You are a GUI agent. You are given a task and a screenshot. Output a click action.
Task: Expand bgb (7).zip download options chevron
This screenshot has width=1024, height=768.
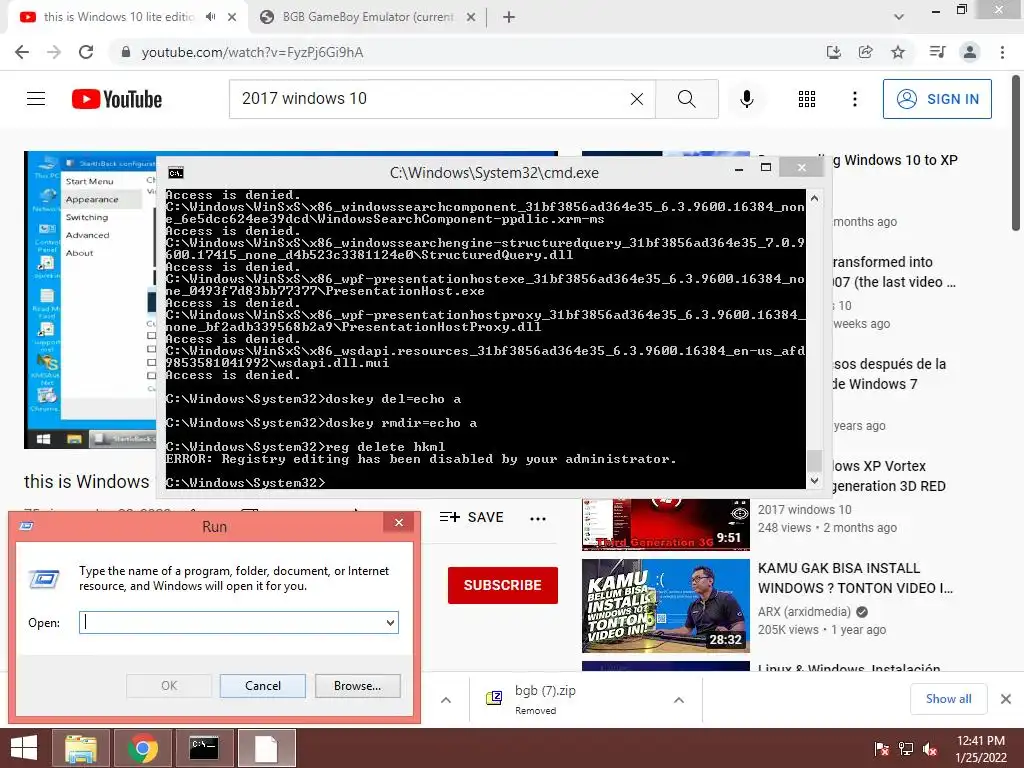click(679, 700)
